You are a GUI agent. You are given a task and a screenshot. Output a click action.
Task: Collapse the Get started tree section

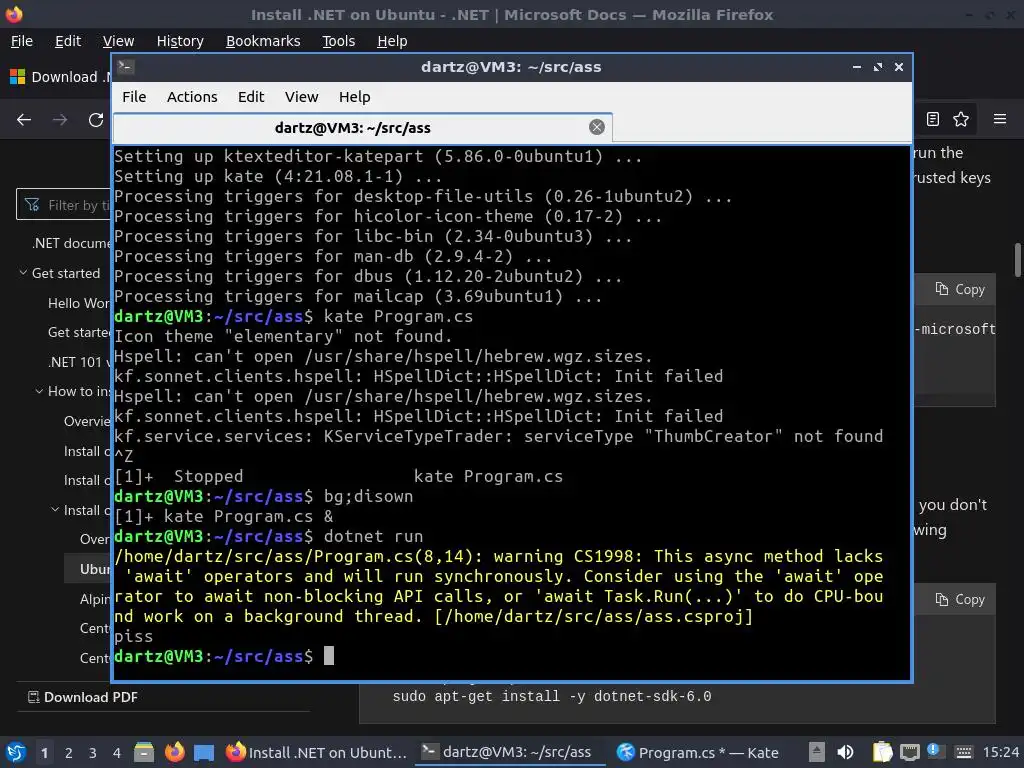pyautogui.click(x=23, y=273)
